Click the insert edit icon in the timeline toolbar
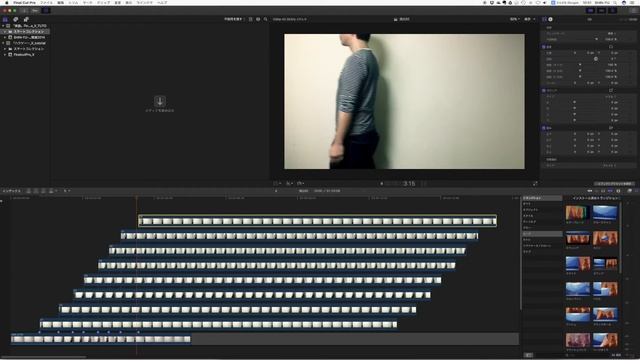This screenshot has width=640, height=360. coord(36,191)
